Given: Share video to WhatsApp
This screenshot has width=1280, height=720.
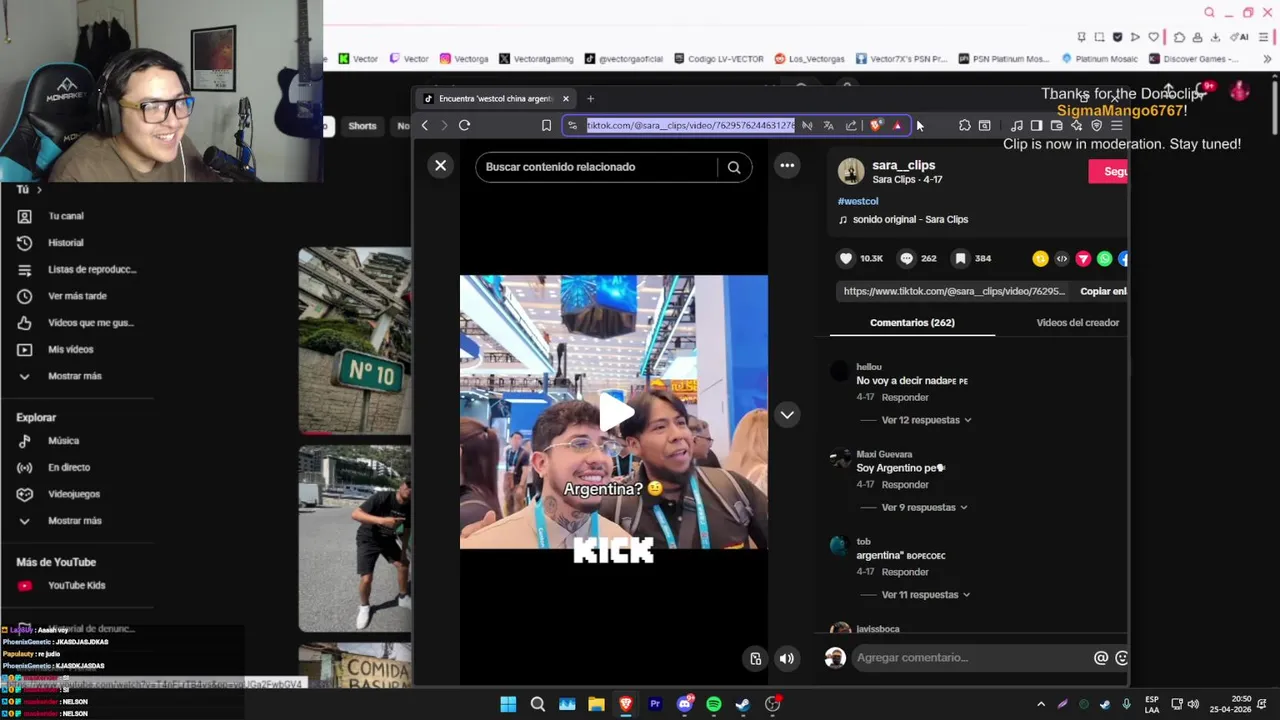Looking at the screenshot, I should coord(1104,259).
